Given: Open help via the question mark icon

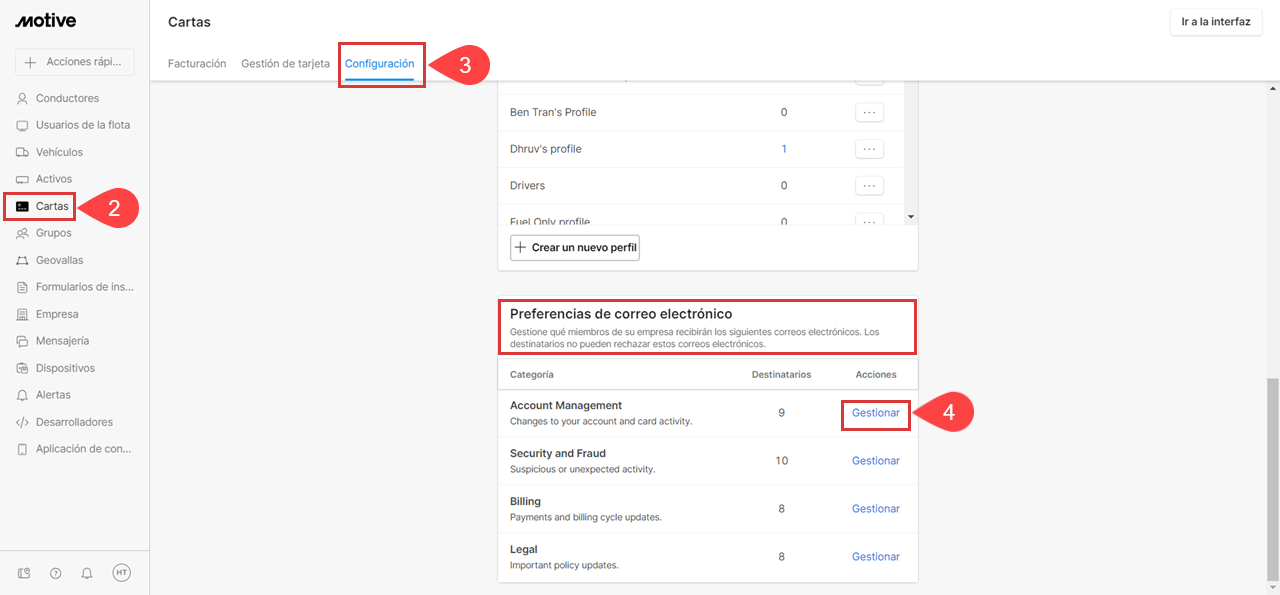Looking at the screenshot, I should pyautogui.click(x=56, y=573).
